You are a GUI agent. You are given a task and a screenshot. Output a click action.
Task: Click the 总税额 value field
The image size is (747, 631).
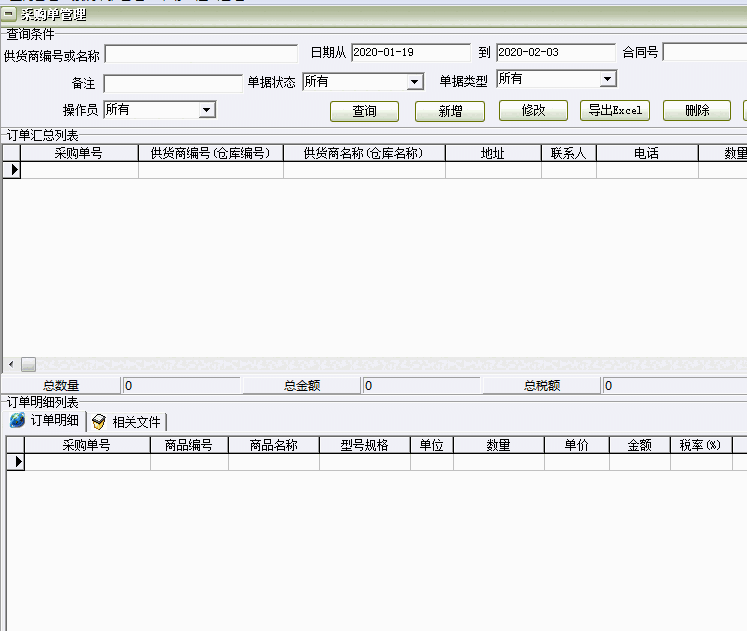click(674, 385)
